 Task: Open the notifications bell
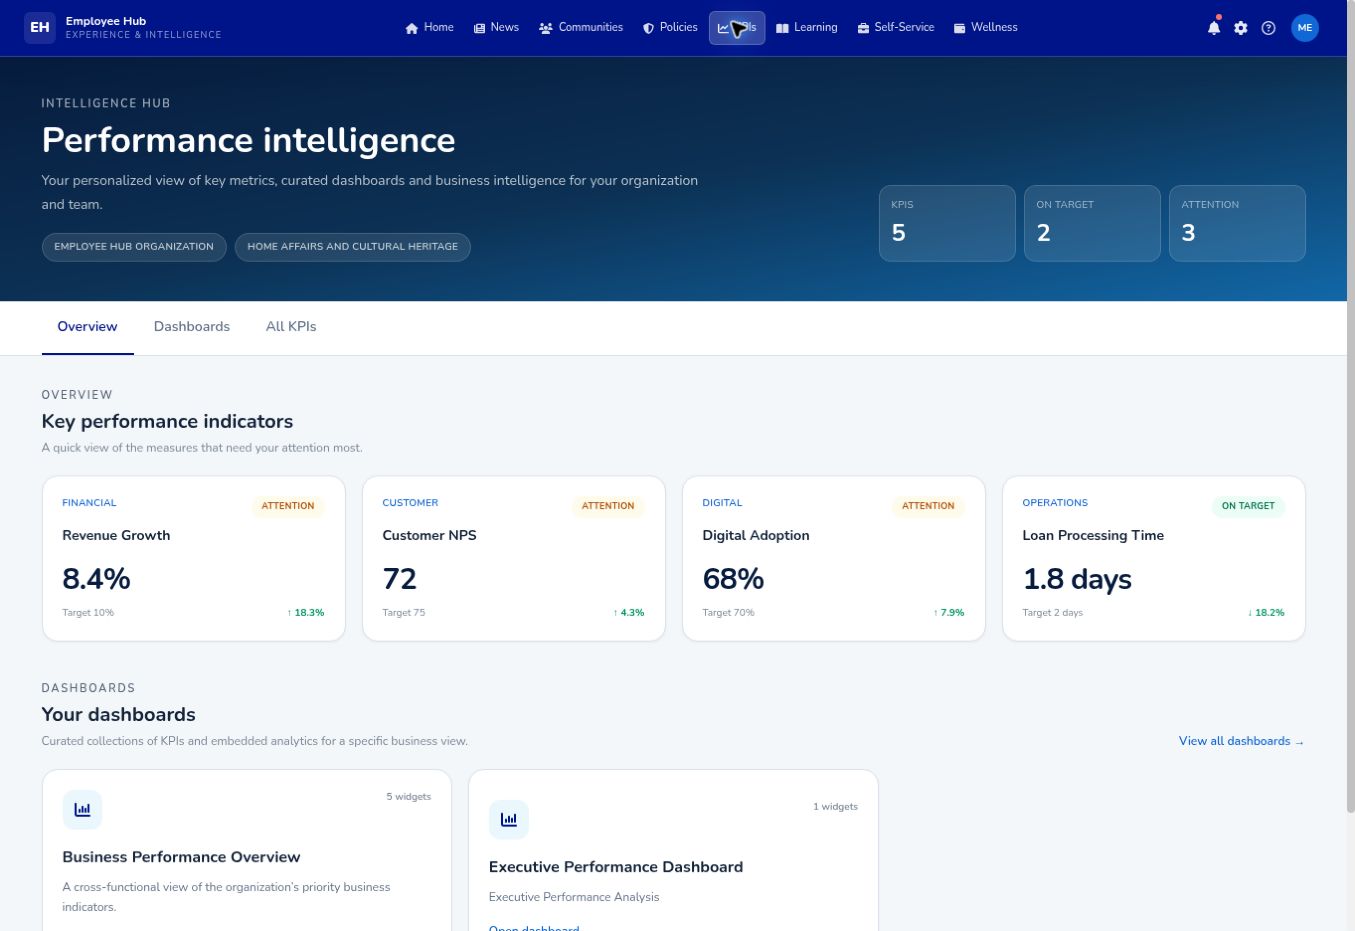(1213, 28)
